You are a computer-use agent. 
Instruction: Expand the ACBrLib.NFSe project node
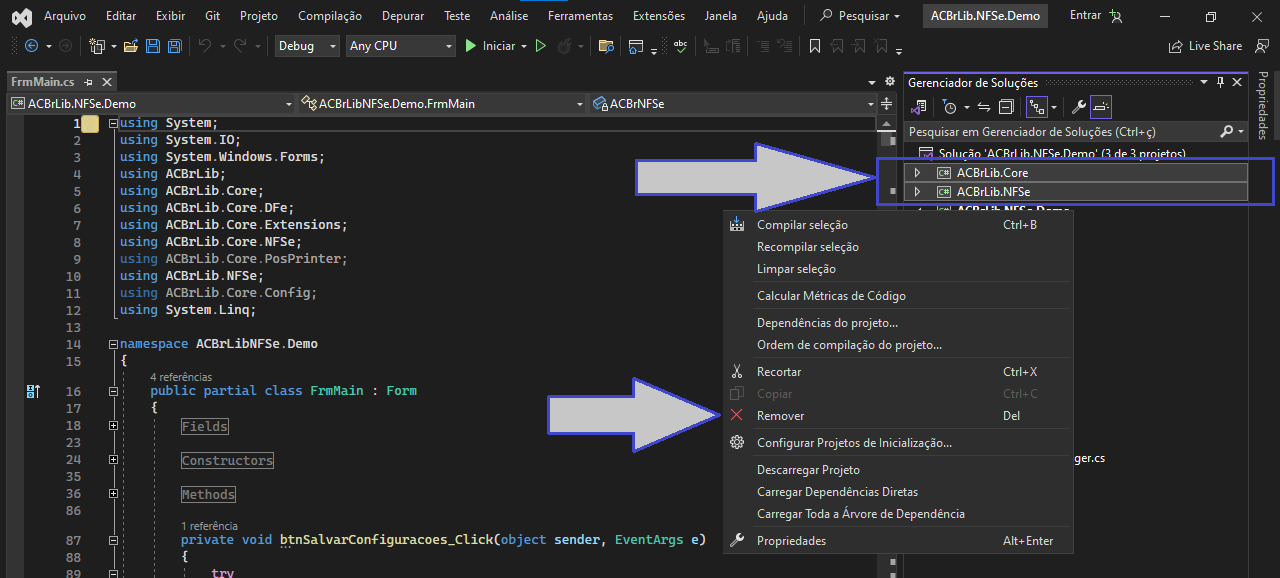[x=917, y=192]
